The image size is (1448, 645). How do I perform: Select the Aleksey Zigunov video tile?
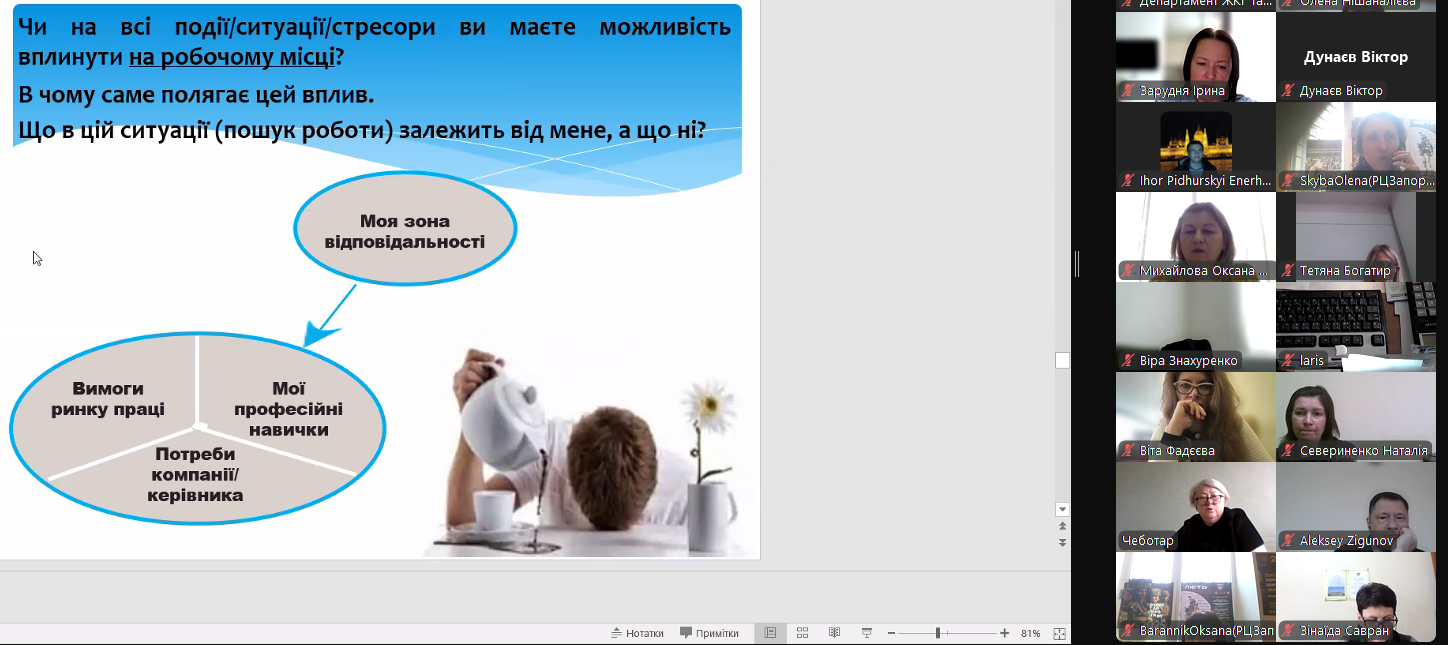[x=1355, y=507]
